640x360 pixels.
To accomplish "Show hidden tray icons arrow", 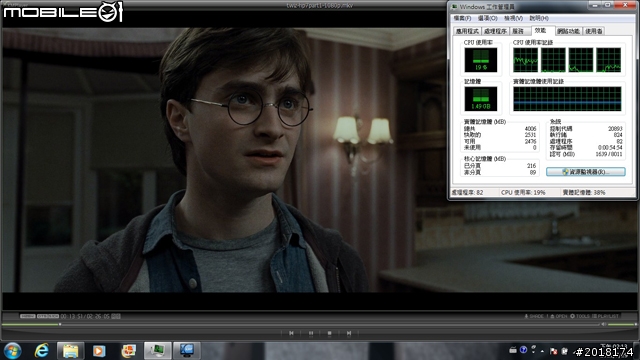I will tap(542, 351).
